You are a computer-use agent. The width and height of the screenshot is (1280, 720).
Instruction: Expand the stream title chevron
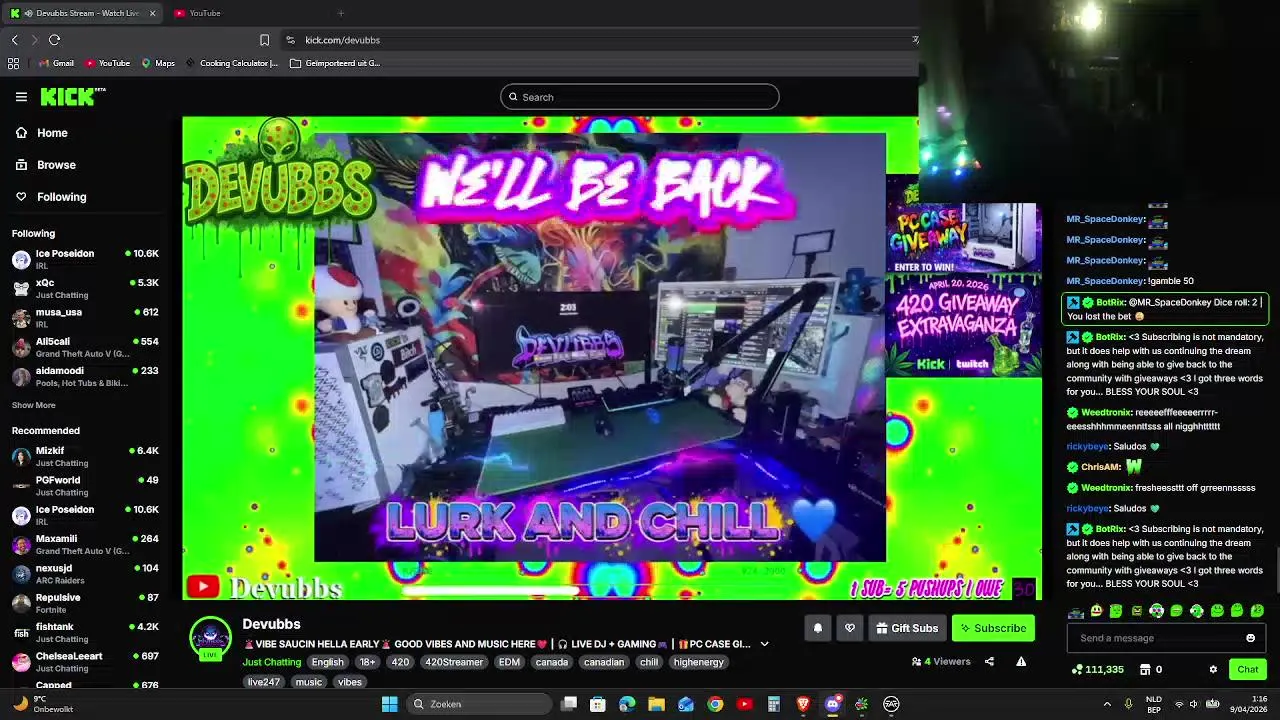pos(764,644)
